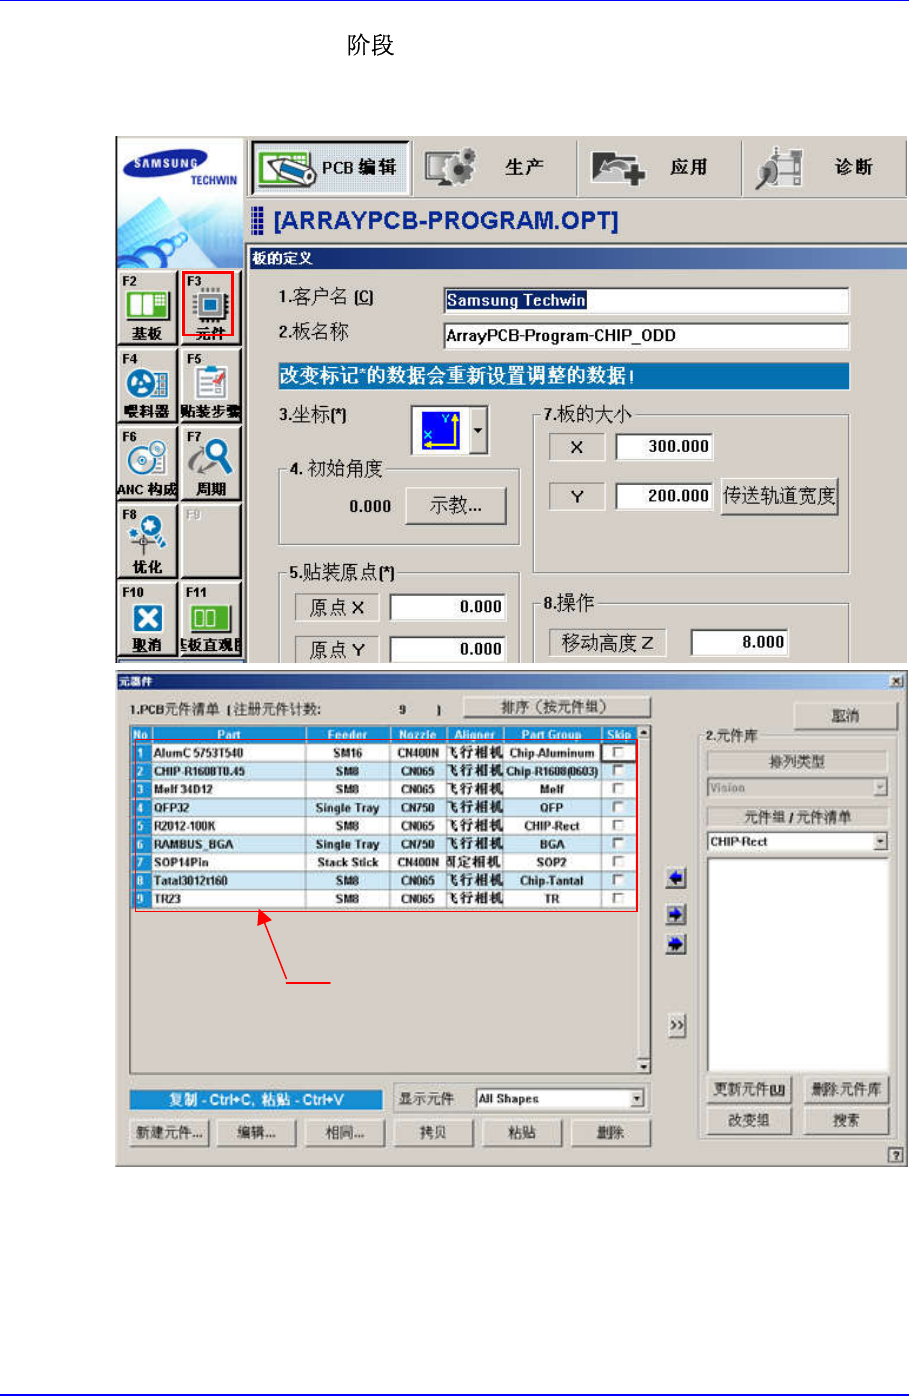Click the parts list scrollbar down arrow

pos(644,1067)
